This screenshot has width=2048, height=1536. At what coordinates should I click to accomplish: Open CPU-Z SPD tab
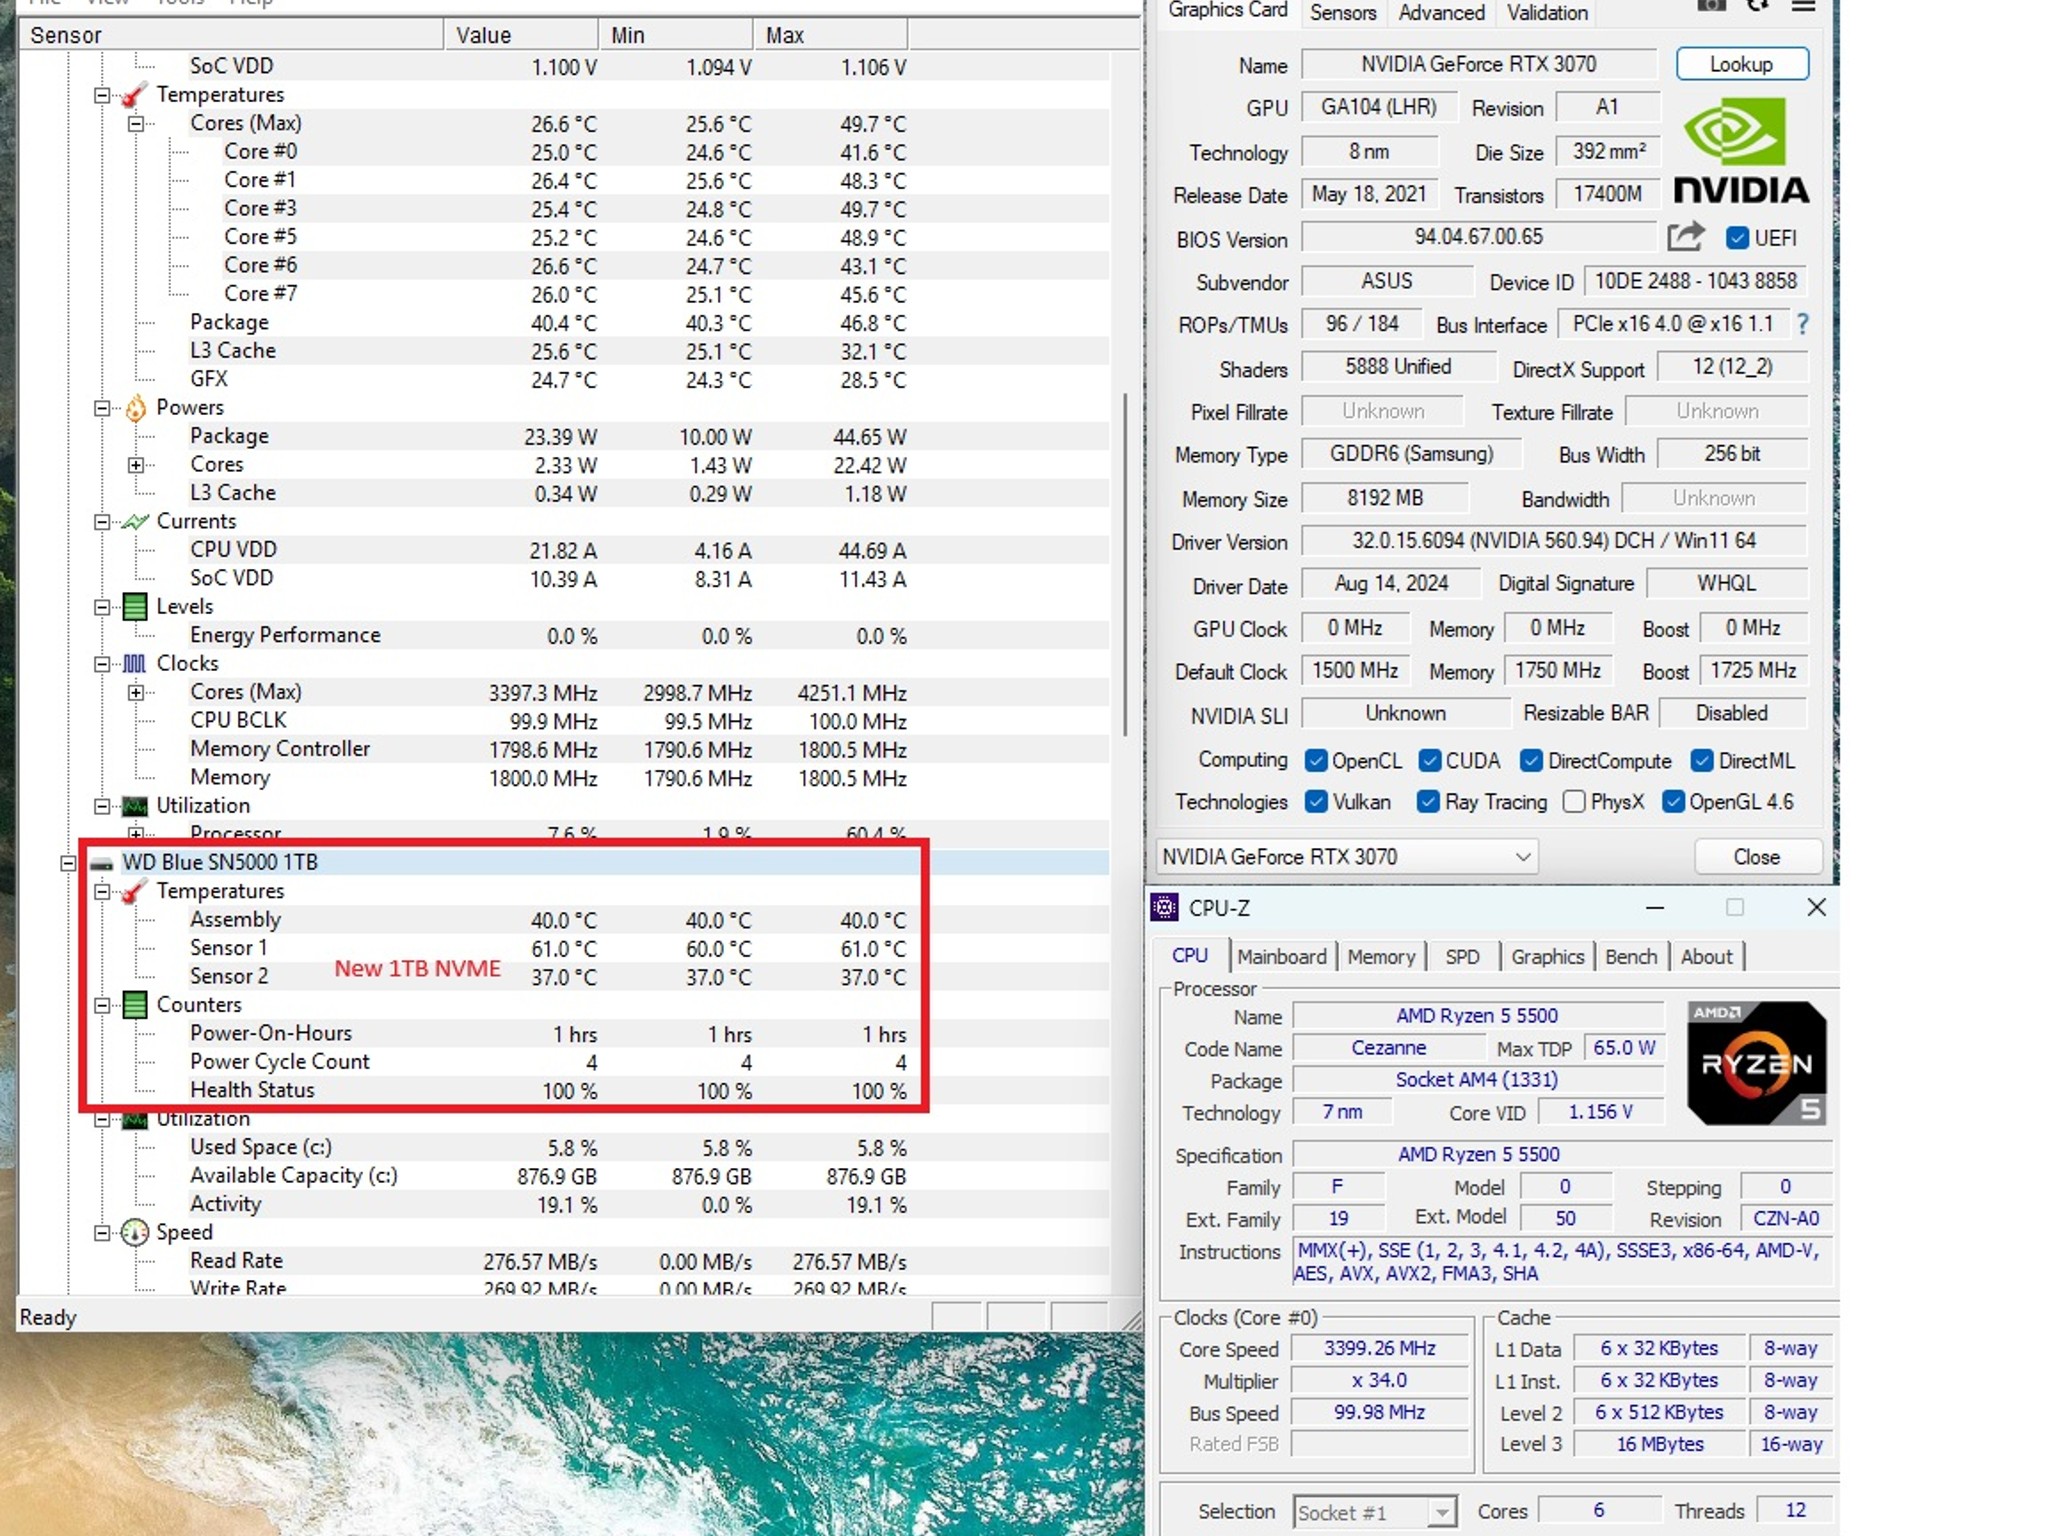tap(1462, 957)
